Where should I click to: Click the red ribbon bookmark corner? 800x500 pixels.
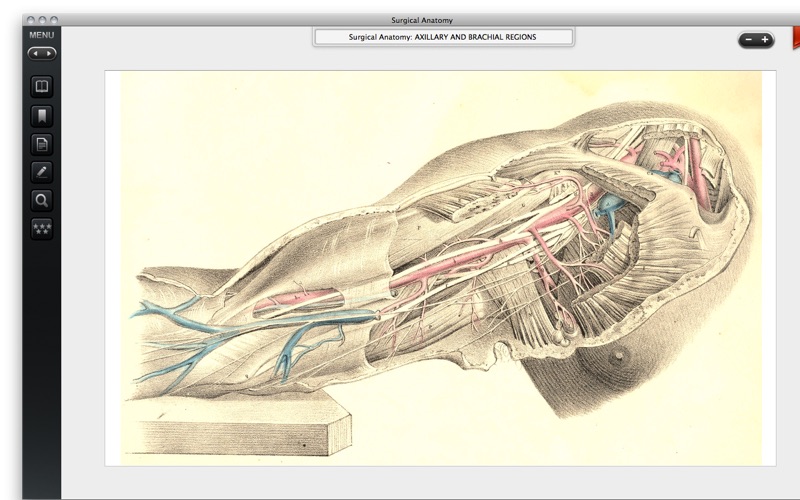[796, 38]
